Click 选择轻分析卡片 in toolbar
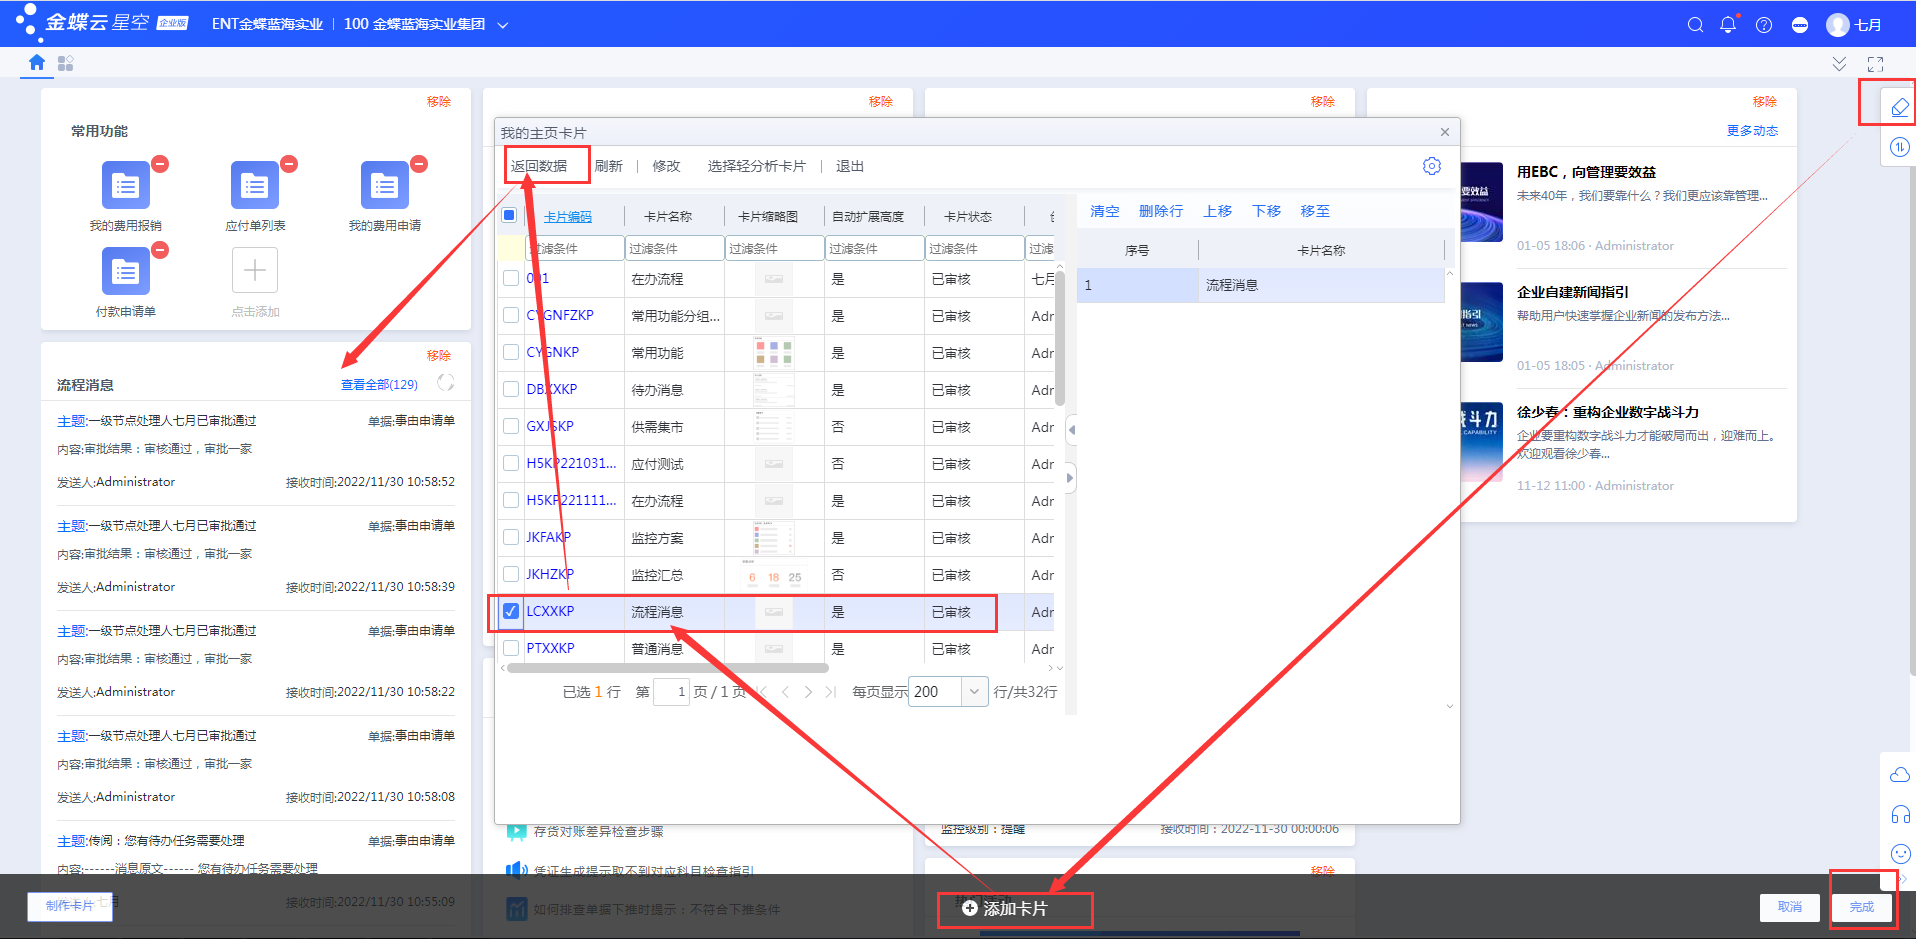Image resolution: width=1916 pixels, height=939 pixels. pos(757,166)
